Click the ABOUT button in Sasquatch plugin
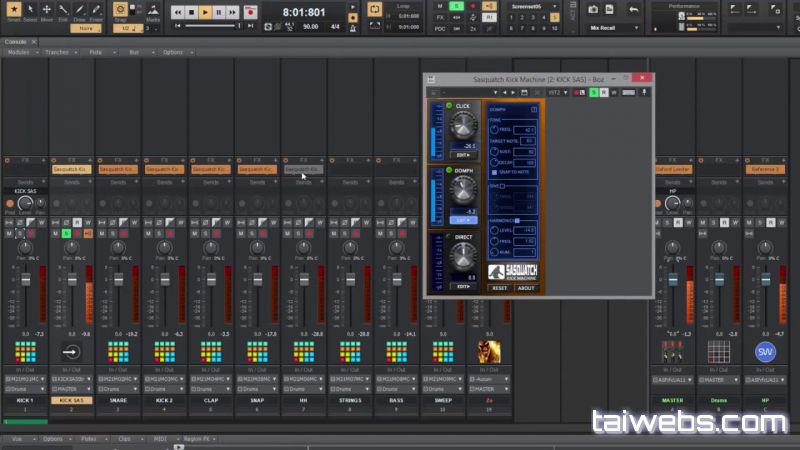This screenshot has width=800, height=450. (526, 288)
